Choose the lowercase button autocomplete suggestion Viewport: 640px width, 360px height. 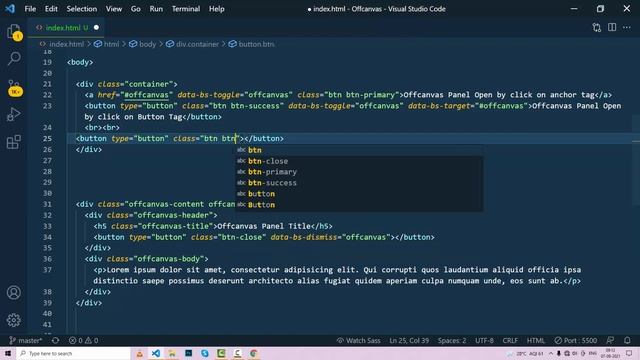click(x=359, y=194)
